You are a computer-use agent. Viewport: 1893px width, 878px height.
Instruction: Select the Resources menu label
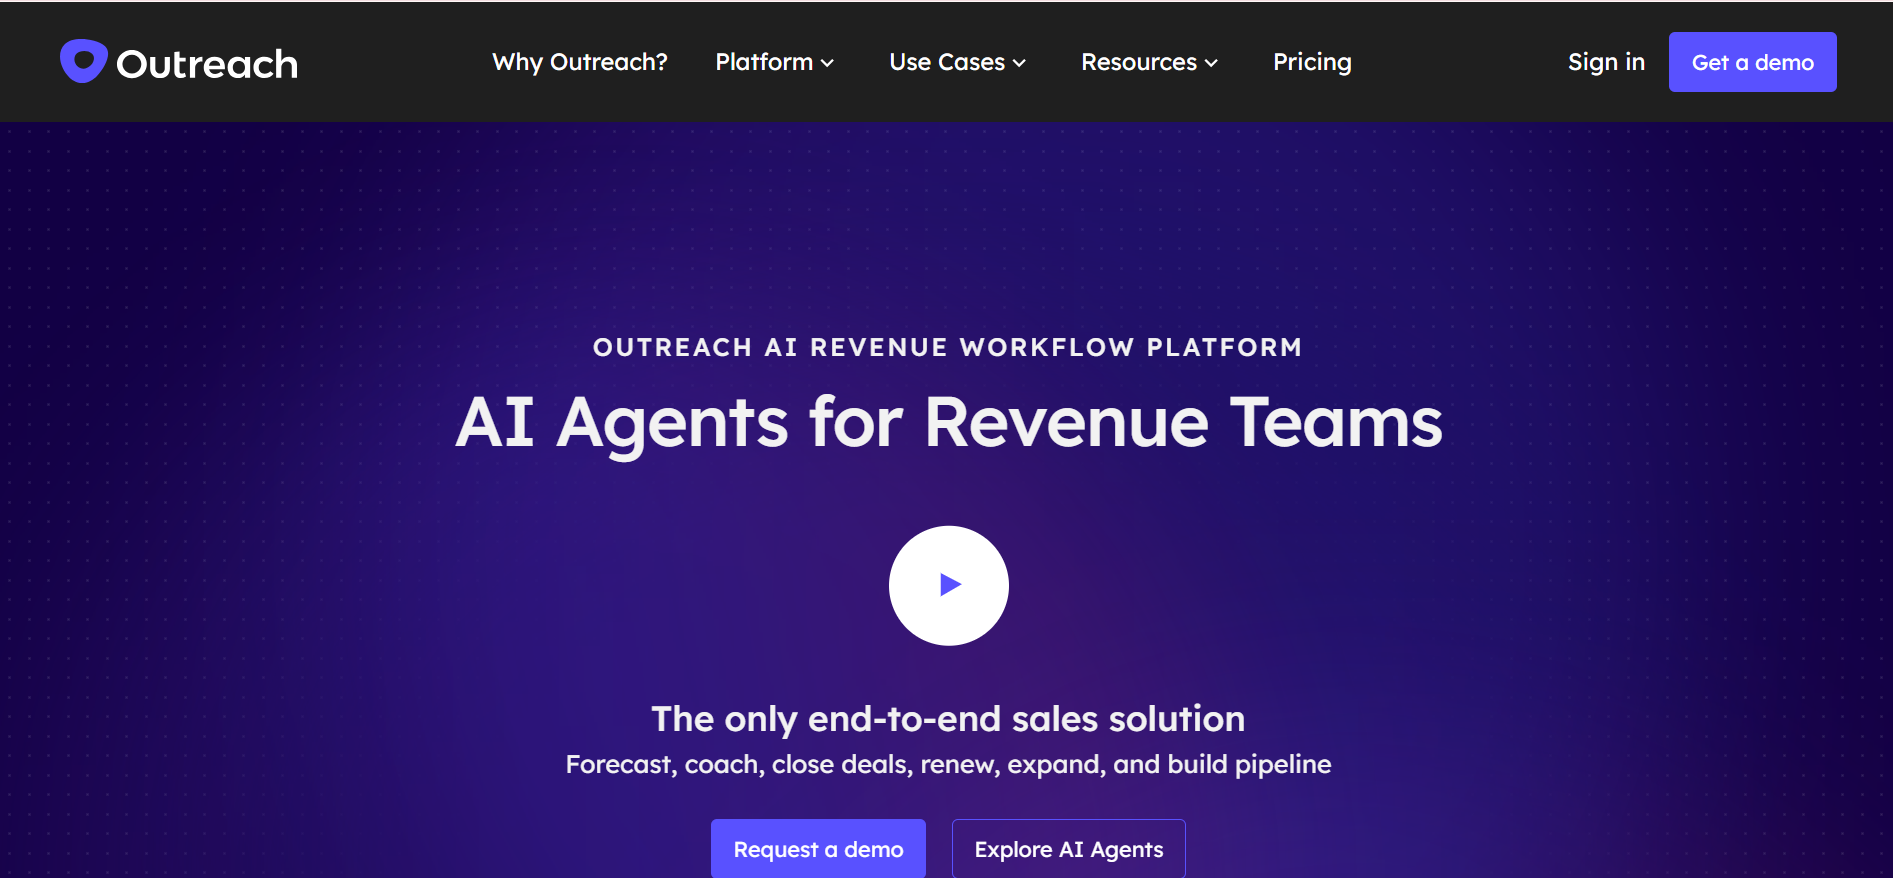click(x=1138, y=62)
